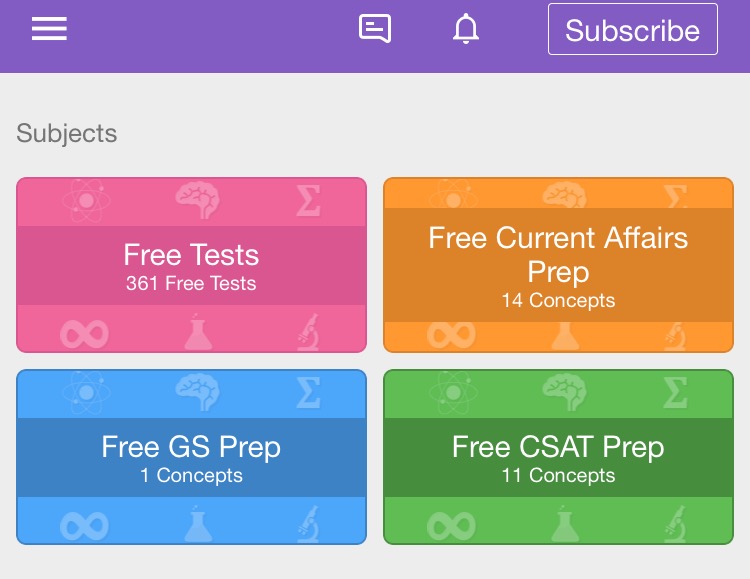750x579 pixels.
Task: Click the microscope icon on Free Tests card
Action: (x=308, y=331)
